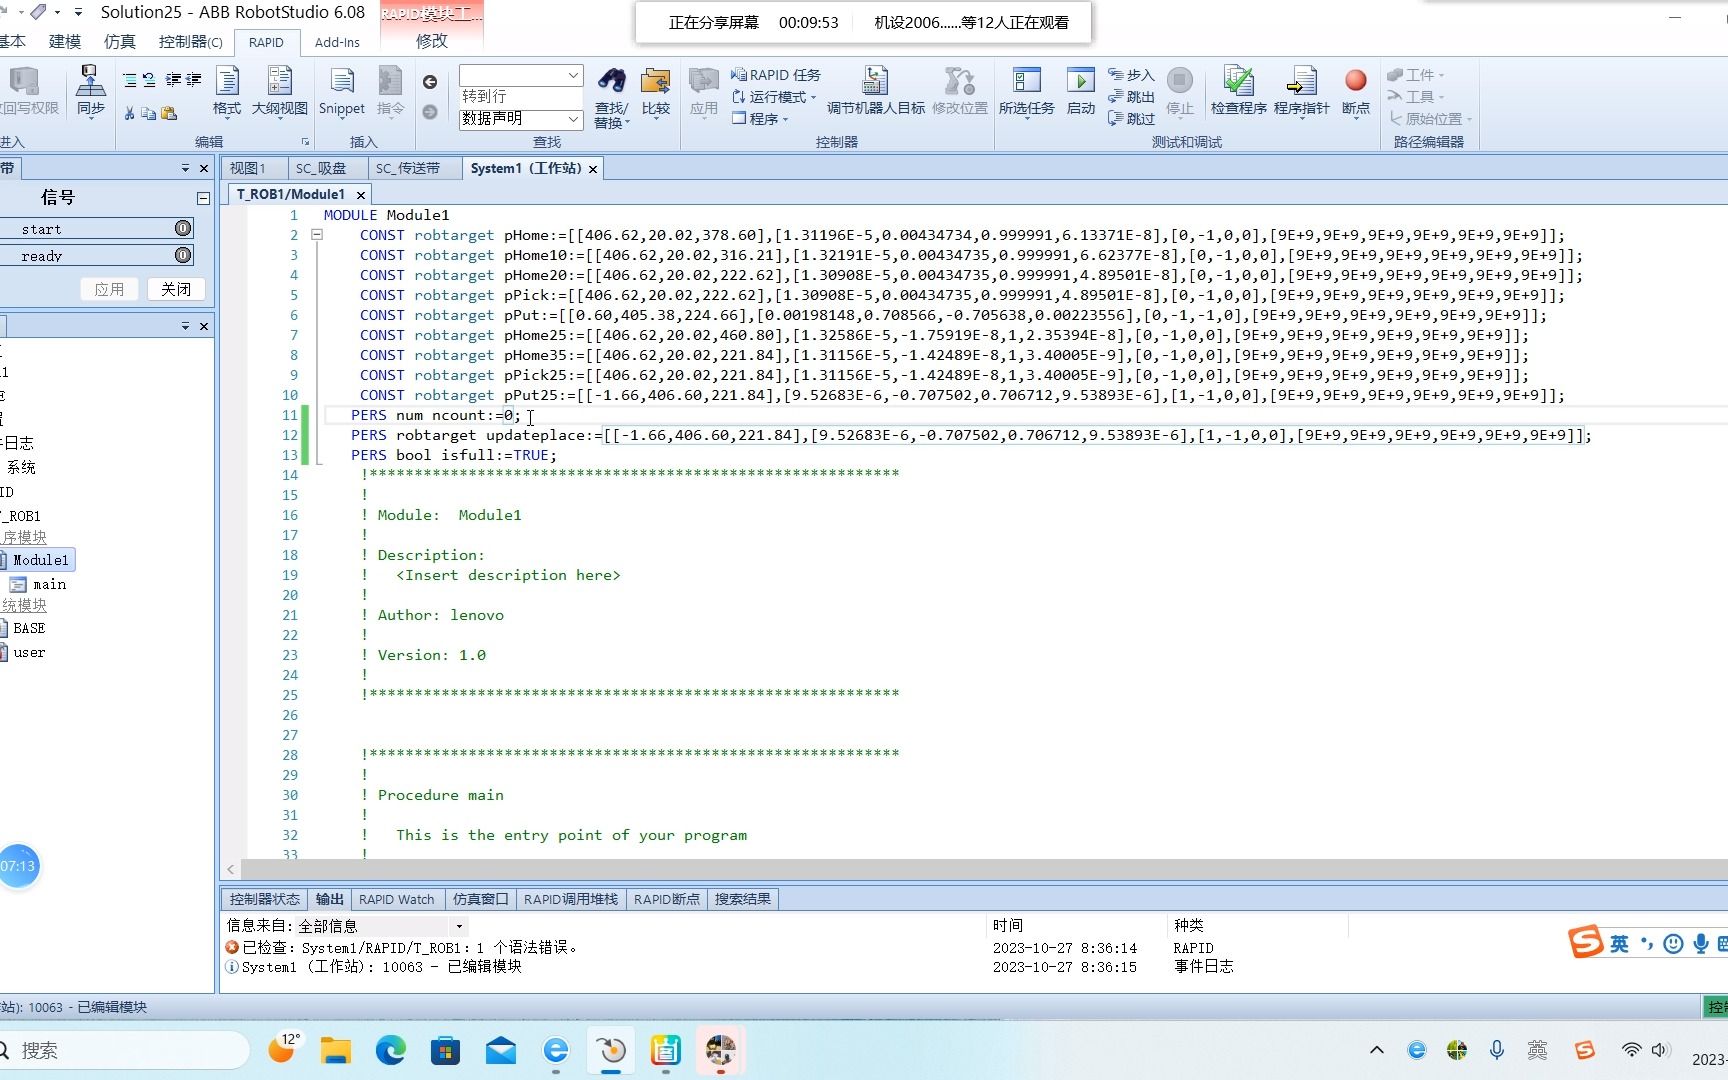
Task: Click the code line PERS num ncount
Action: pos(436,415)
